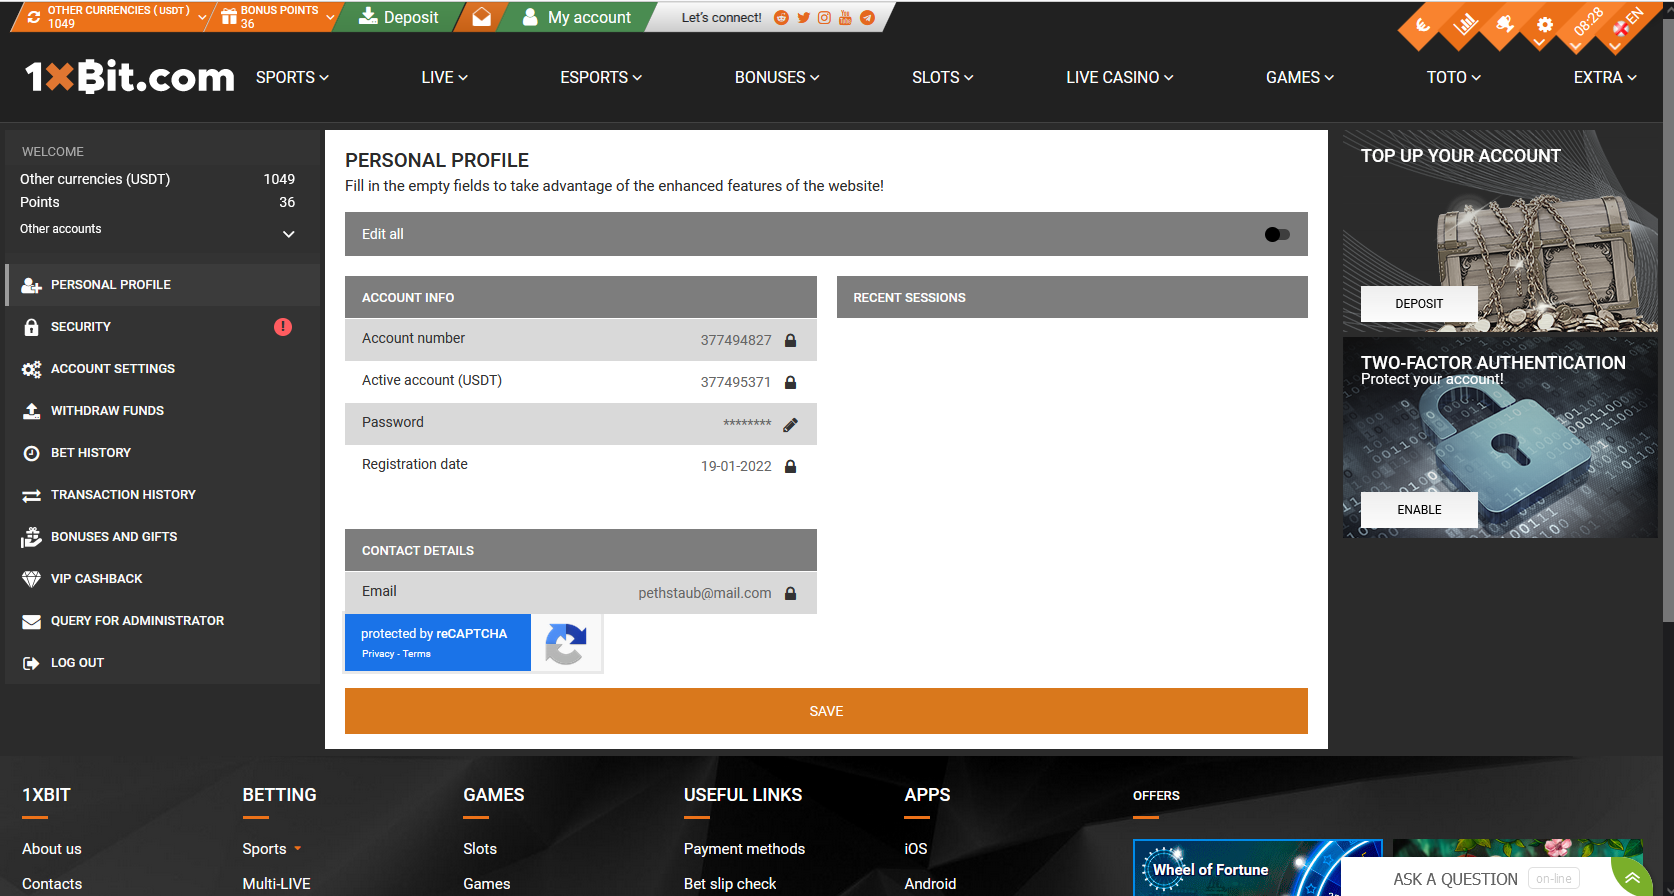1674x896 pixels.
Task: Open the settings gear in the orange ribbon
Action: point(1545,25)
